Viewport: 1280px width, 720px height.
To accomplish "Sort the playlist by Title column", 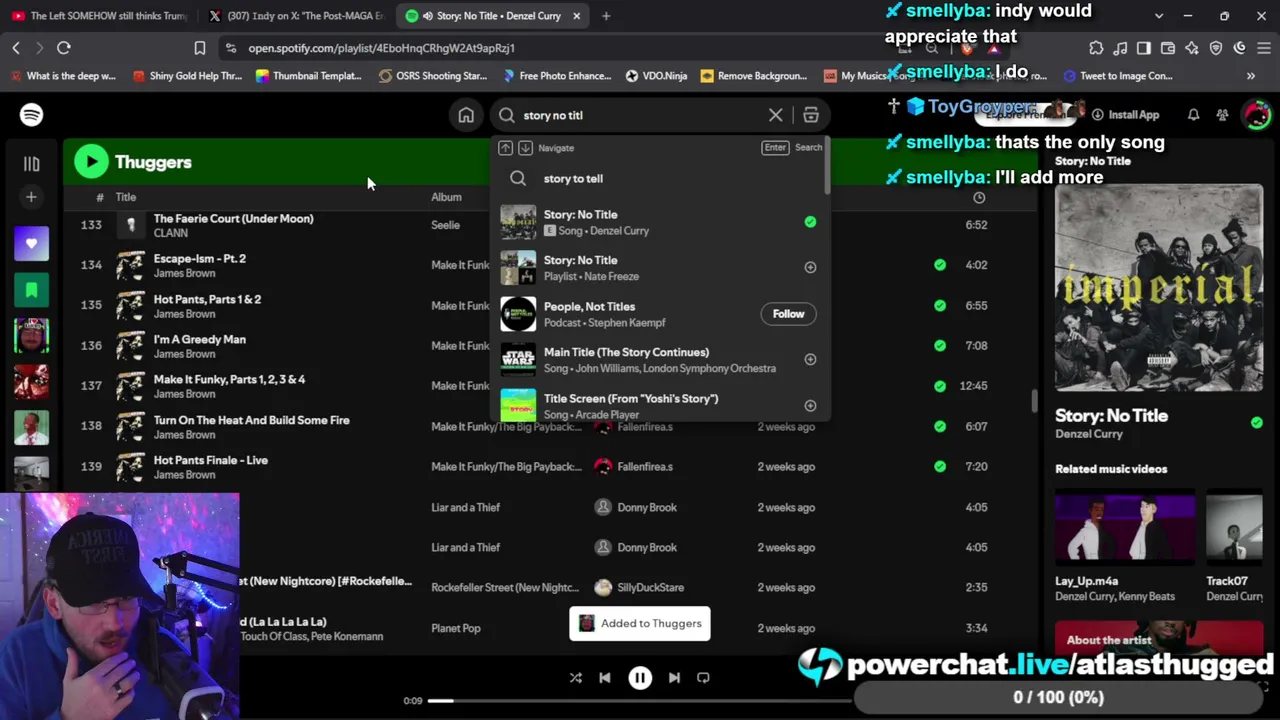I will click(125, 197).
